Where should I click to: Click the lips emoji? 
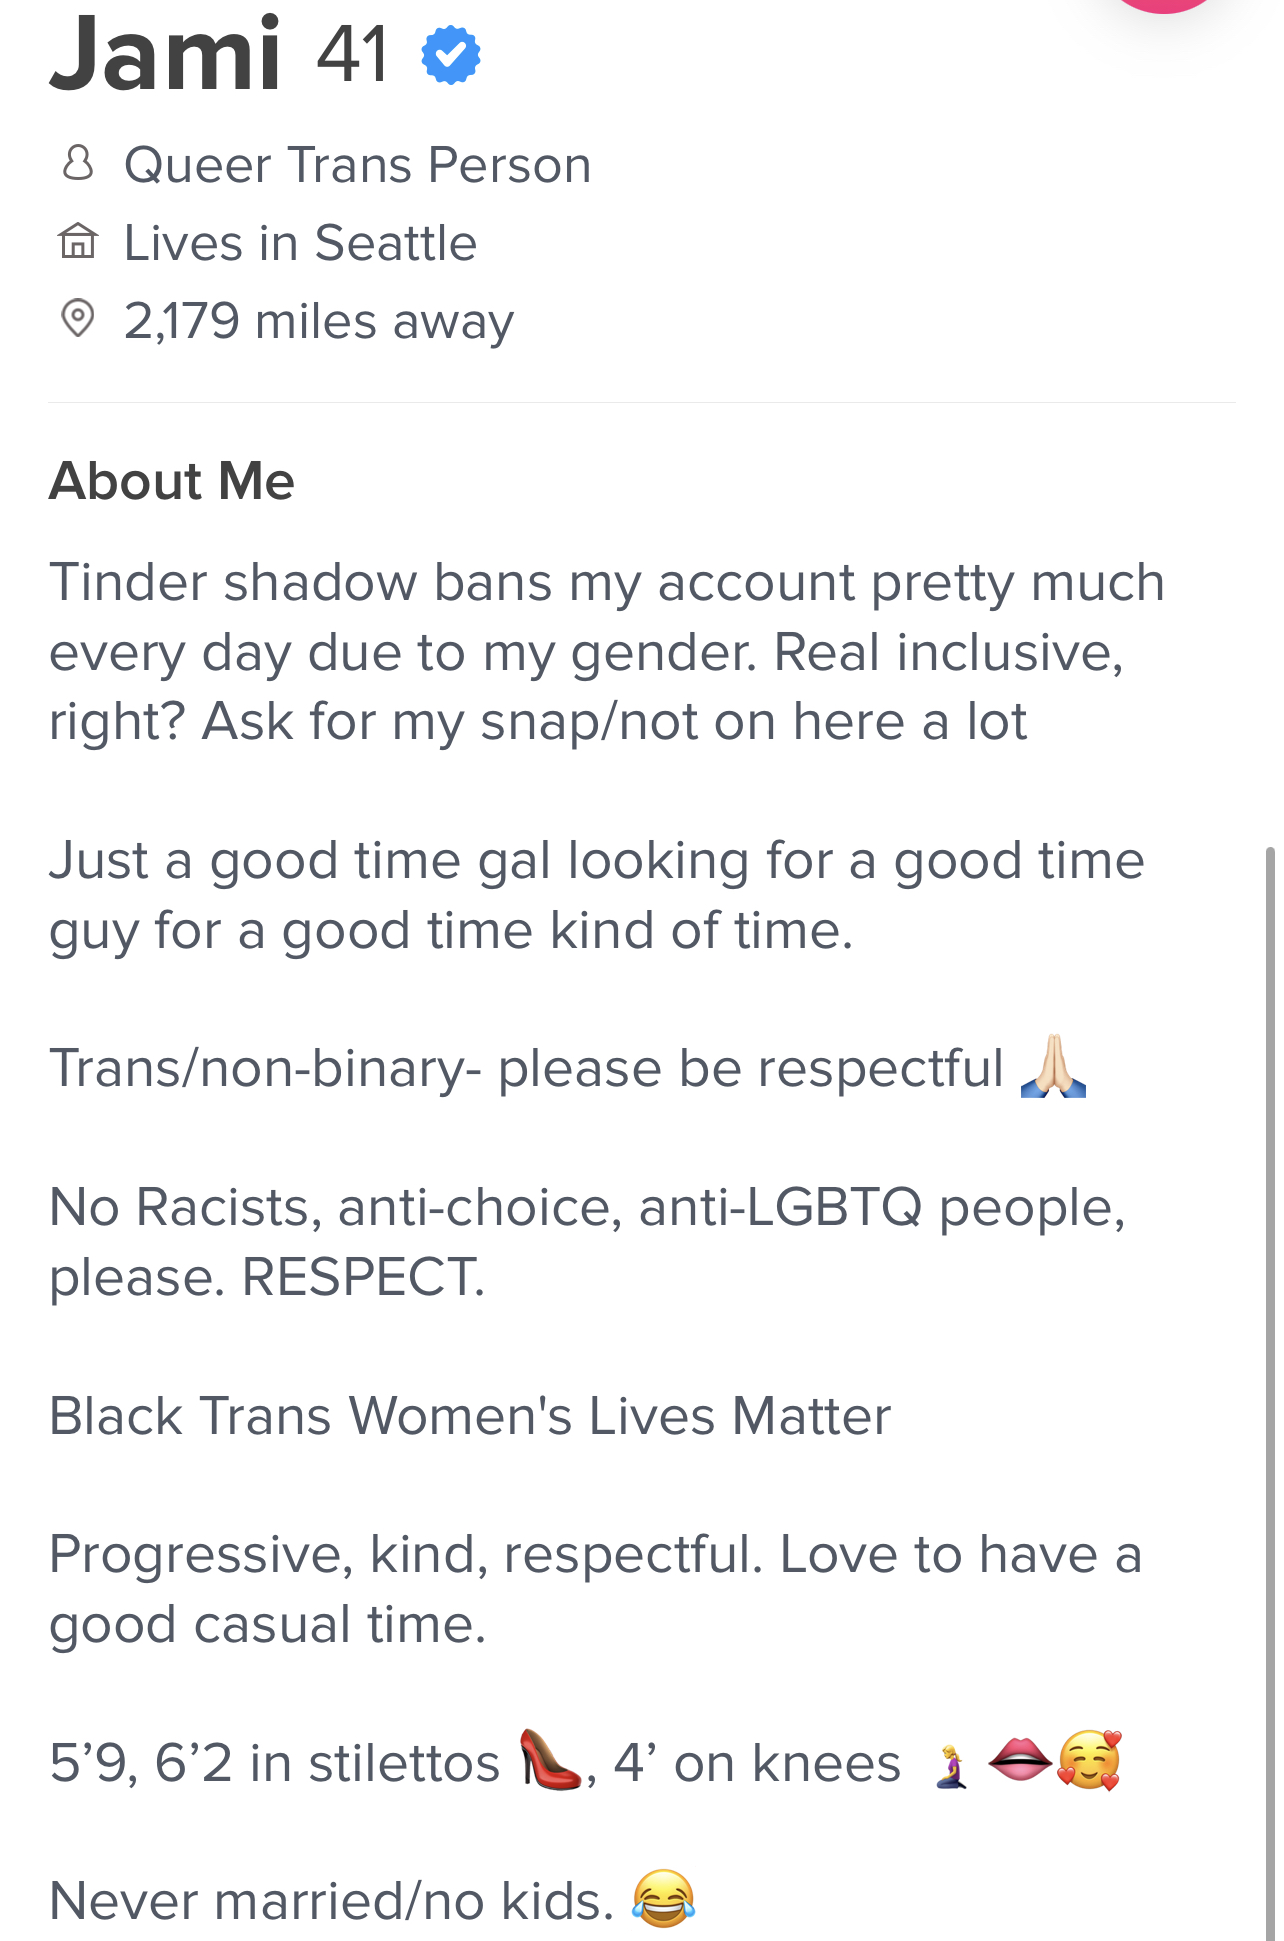(1019, 1760)
